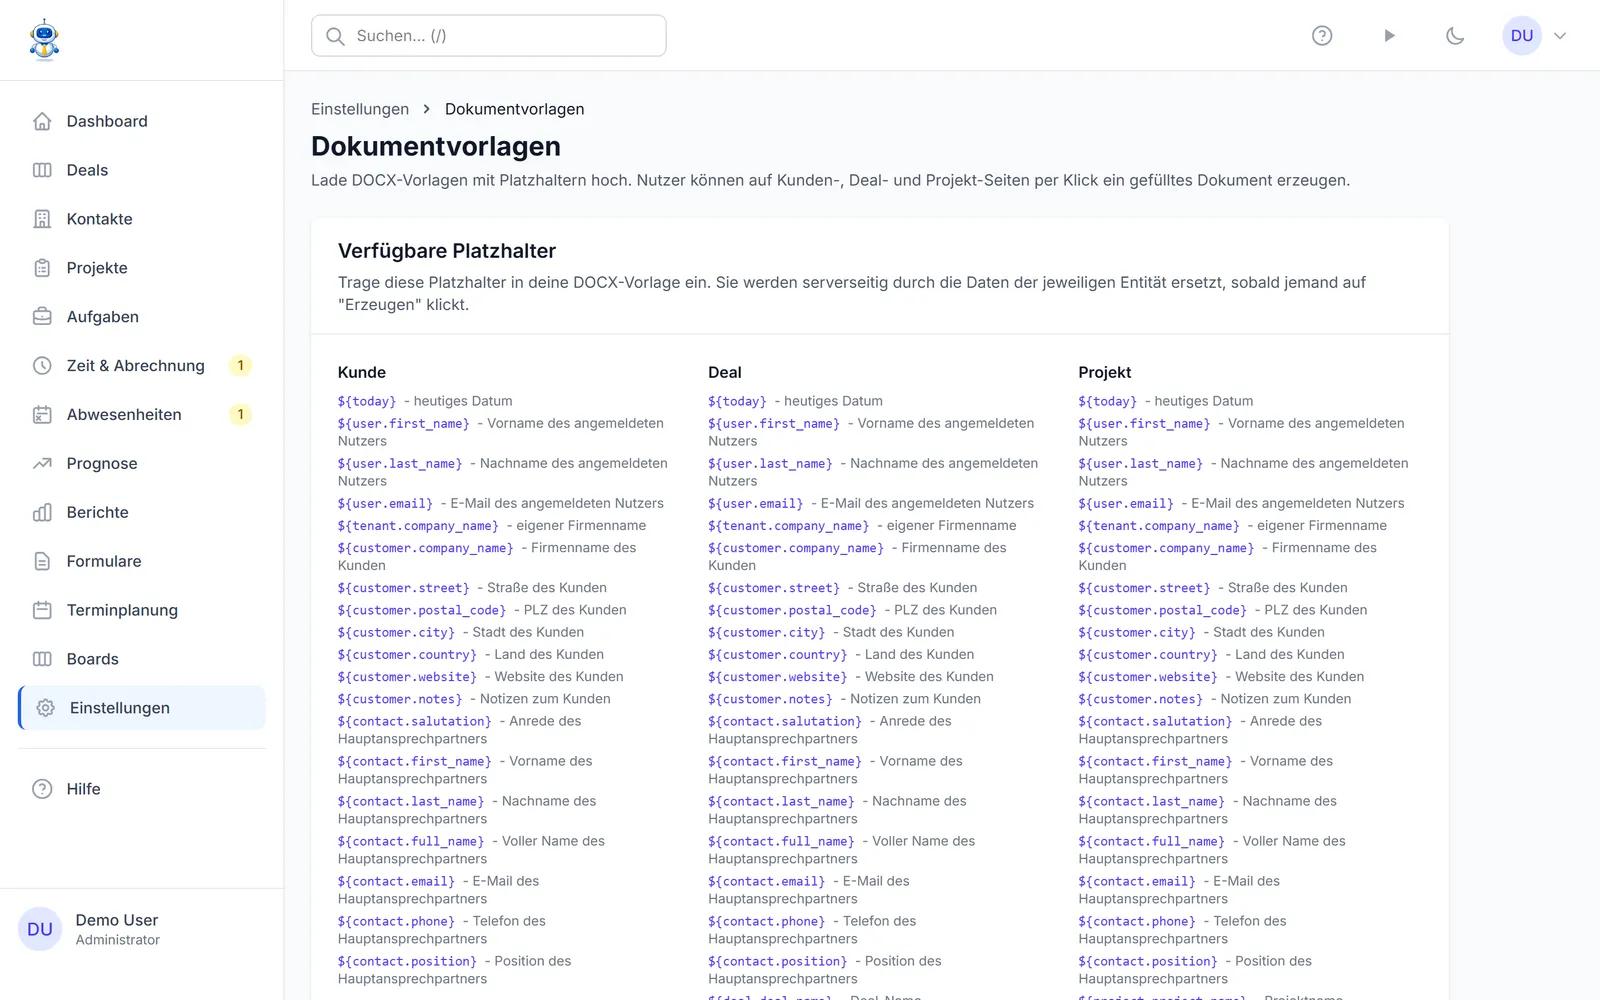
Task: Focus the Suchen search field
Action: click(x=489, y=36)
